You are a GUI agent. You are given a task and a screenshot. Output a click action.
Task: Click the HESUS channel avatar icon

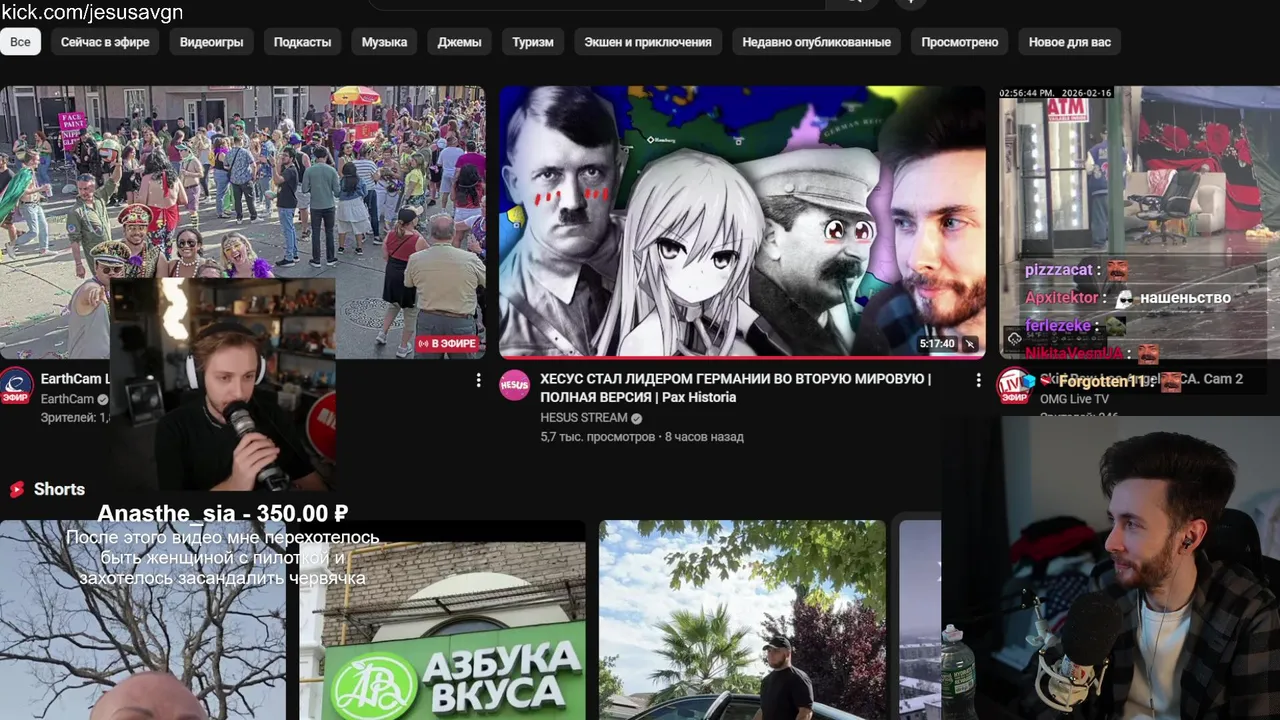(x=515, y=386)
